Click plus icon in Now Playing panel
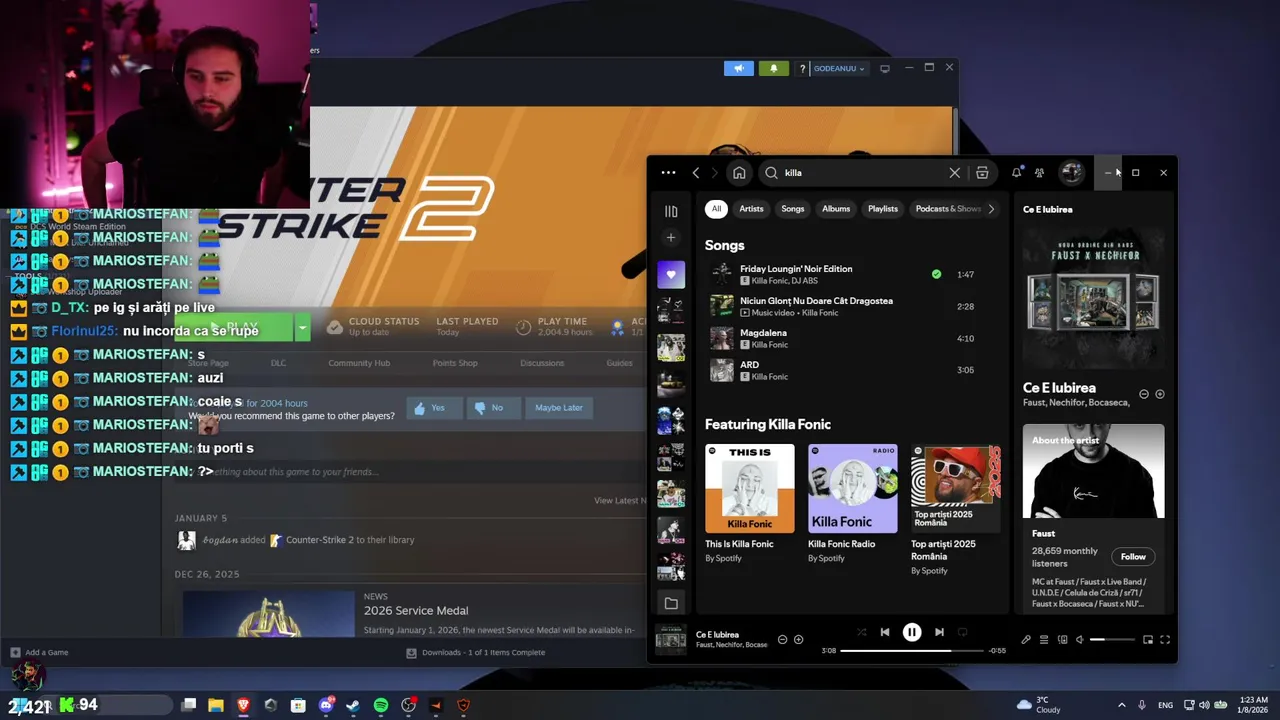 [1160, 394]
